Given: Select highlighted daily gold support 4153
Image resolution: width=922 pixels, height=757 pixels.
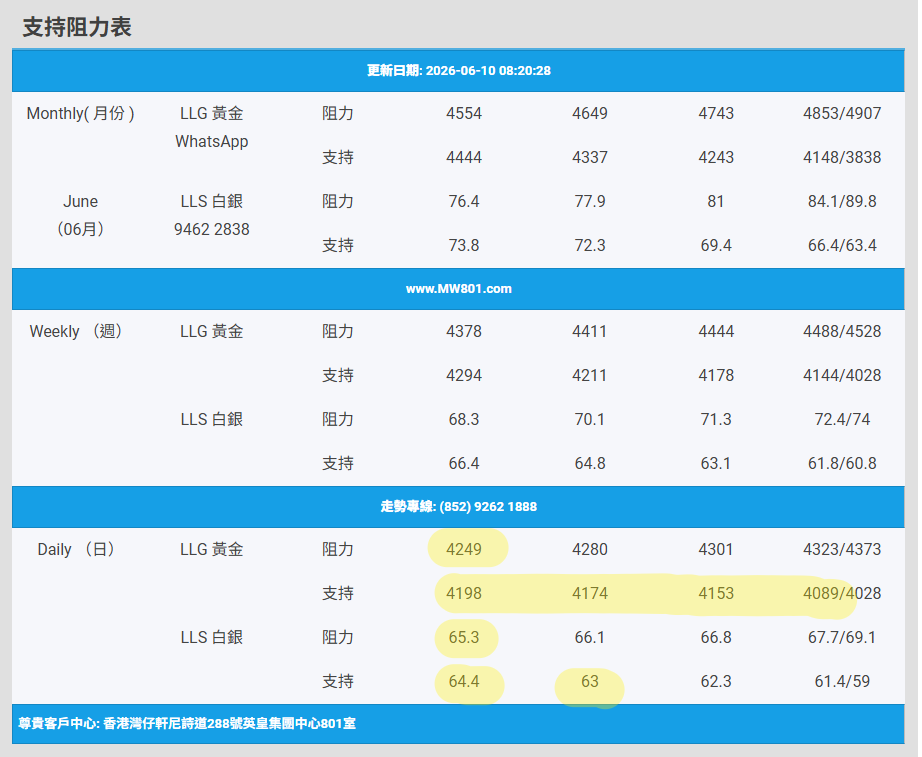Looking at the screenshot, I should 716,593.
